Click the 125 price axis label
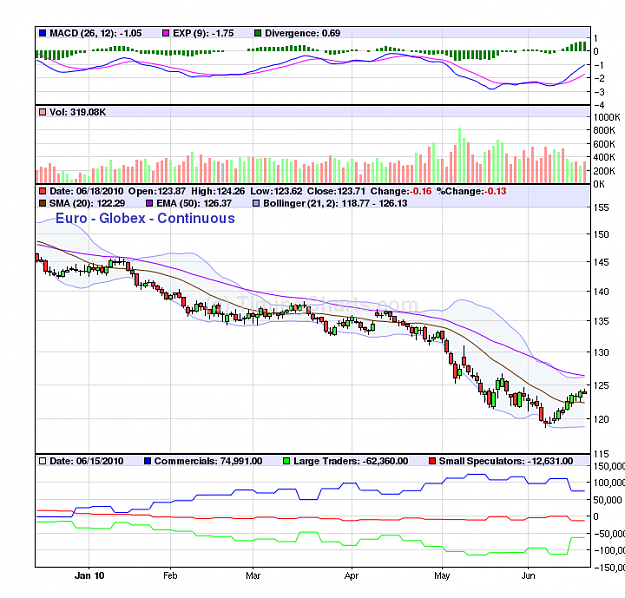 tap(600, 386)
